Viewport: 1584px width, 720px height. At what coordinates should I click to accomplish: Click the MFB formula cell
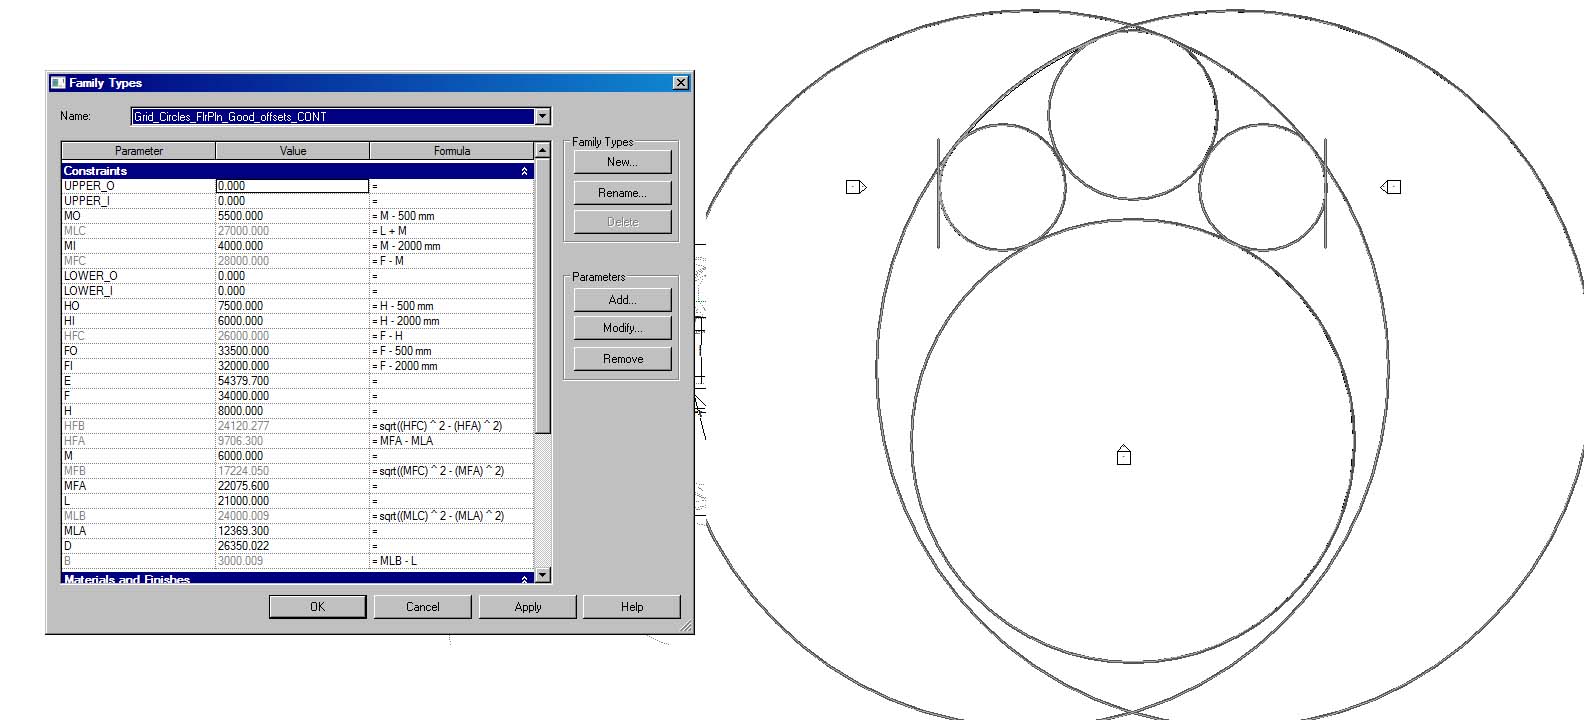click(452, 471)
